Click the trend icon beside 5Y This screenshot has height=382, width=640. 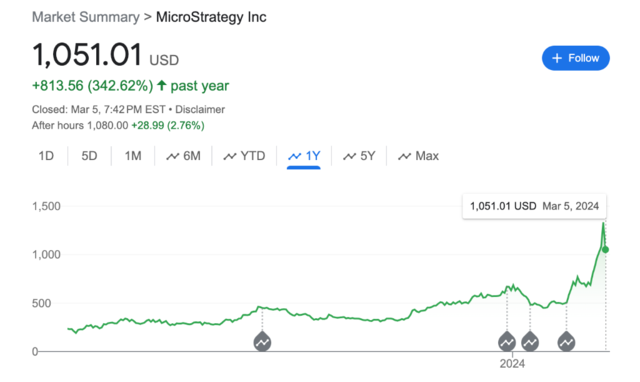349,156
